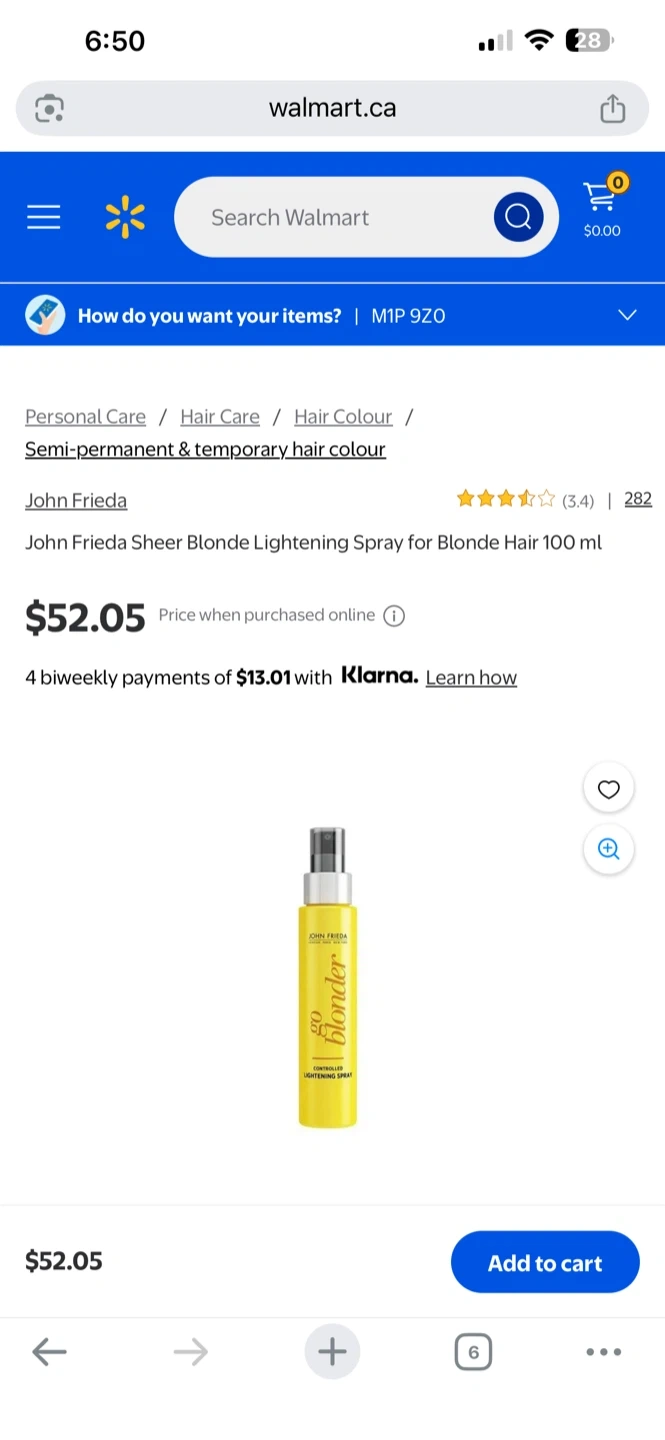Open Klarna 'Learn how' link
Viewport: 665px width, 1440px height.
pos(471,678)
